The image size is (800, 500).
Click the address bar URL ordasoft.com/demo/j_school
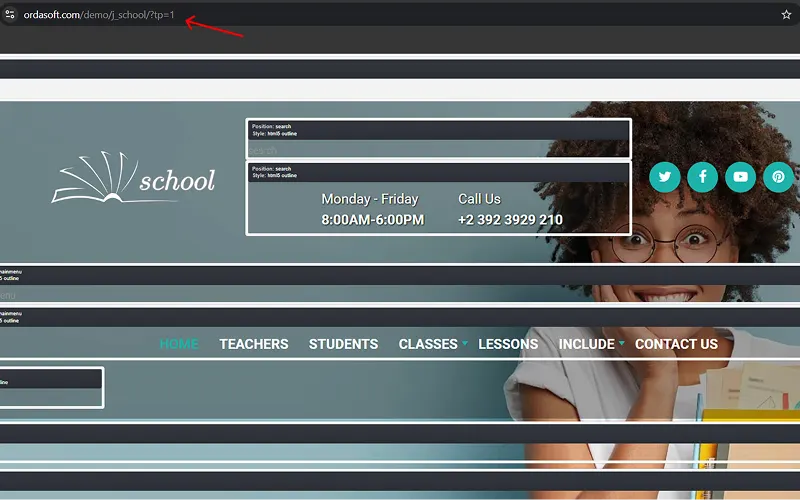click(x=99, y=15)
